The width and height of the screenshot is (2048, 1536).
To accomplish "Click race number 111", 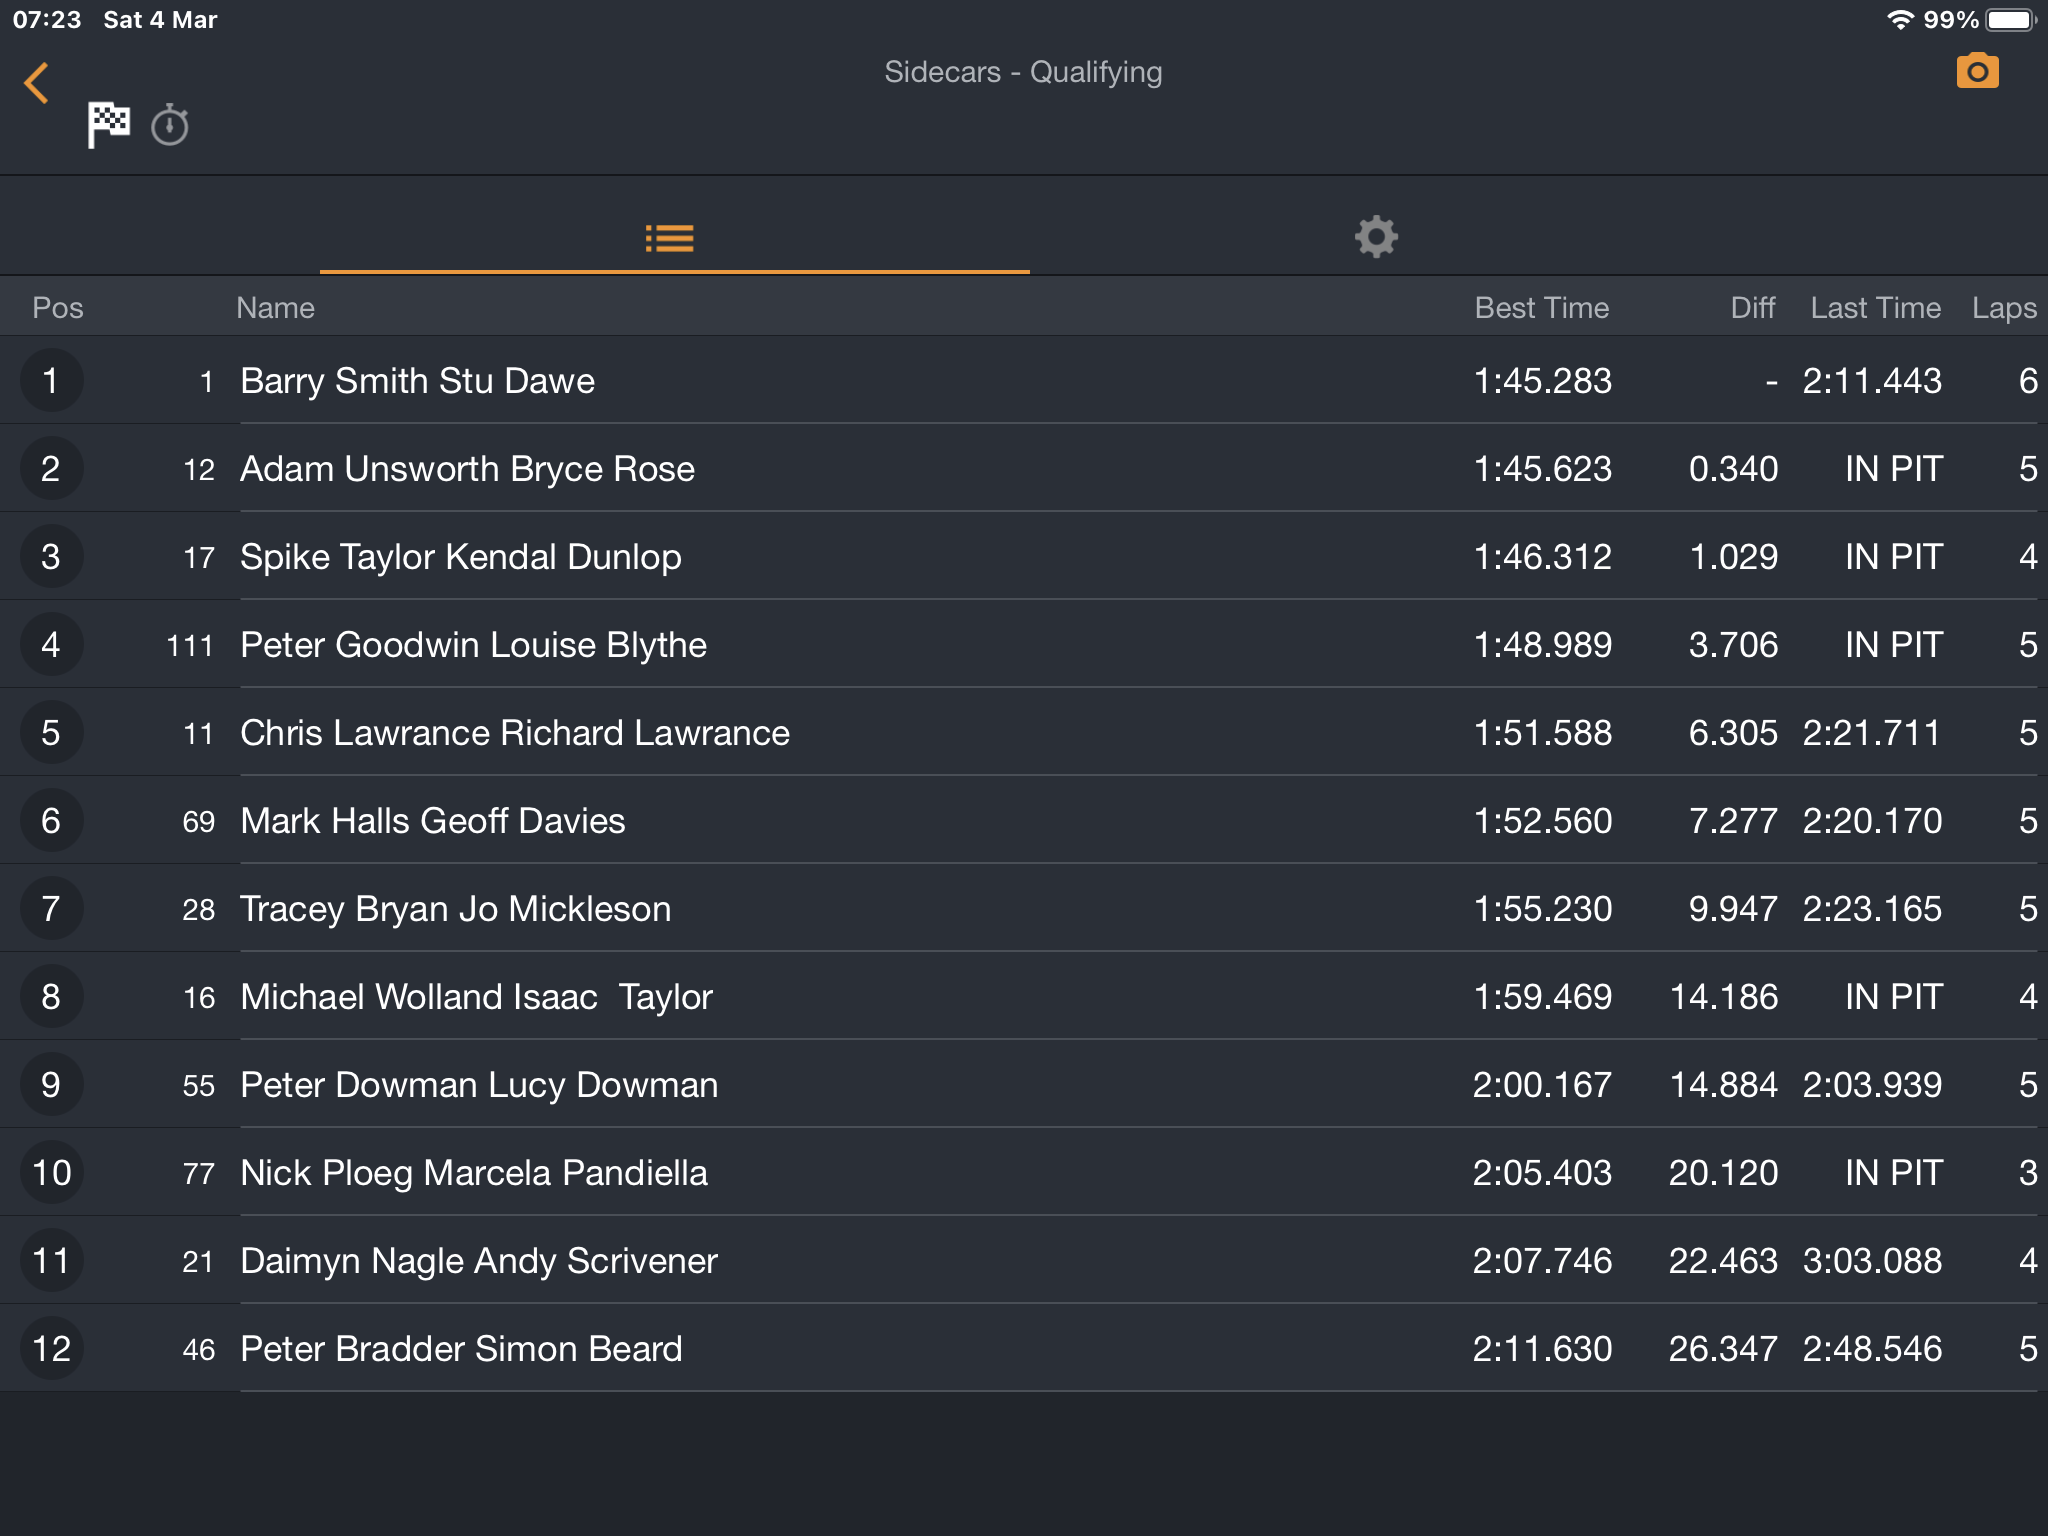I will [x=190, y=646].
